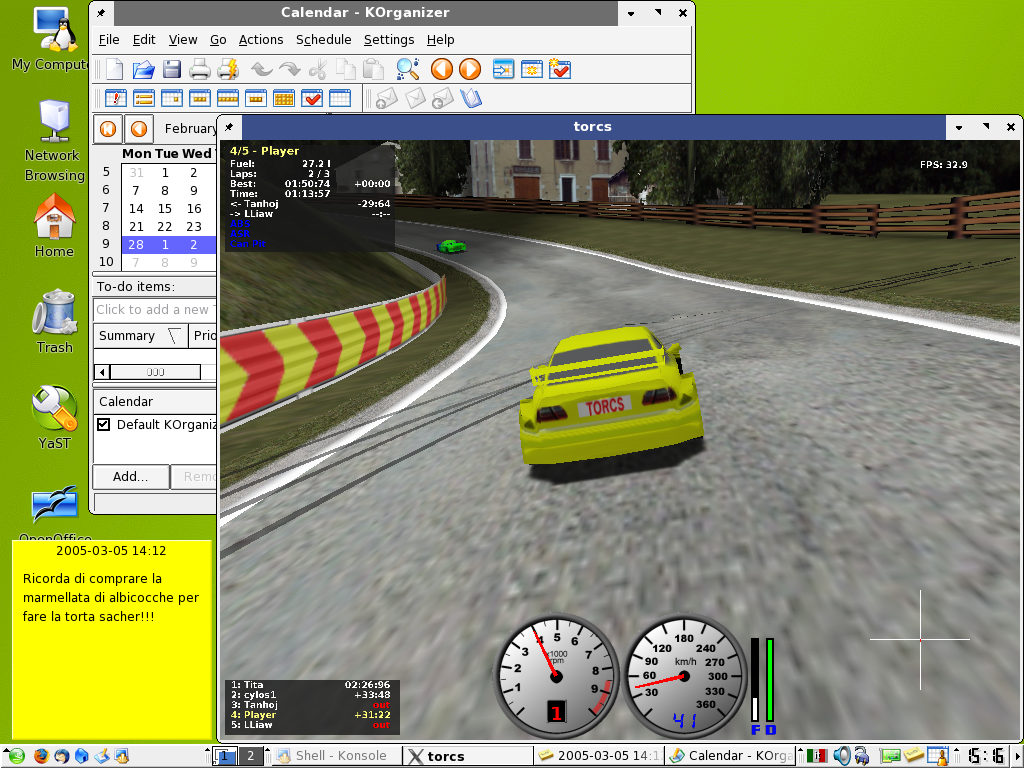Expand the Summary column sort arrow
The height and width of the screenshot is (768, 1024).
173,336
